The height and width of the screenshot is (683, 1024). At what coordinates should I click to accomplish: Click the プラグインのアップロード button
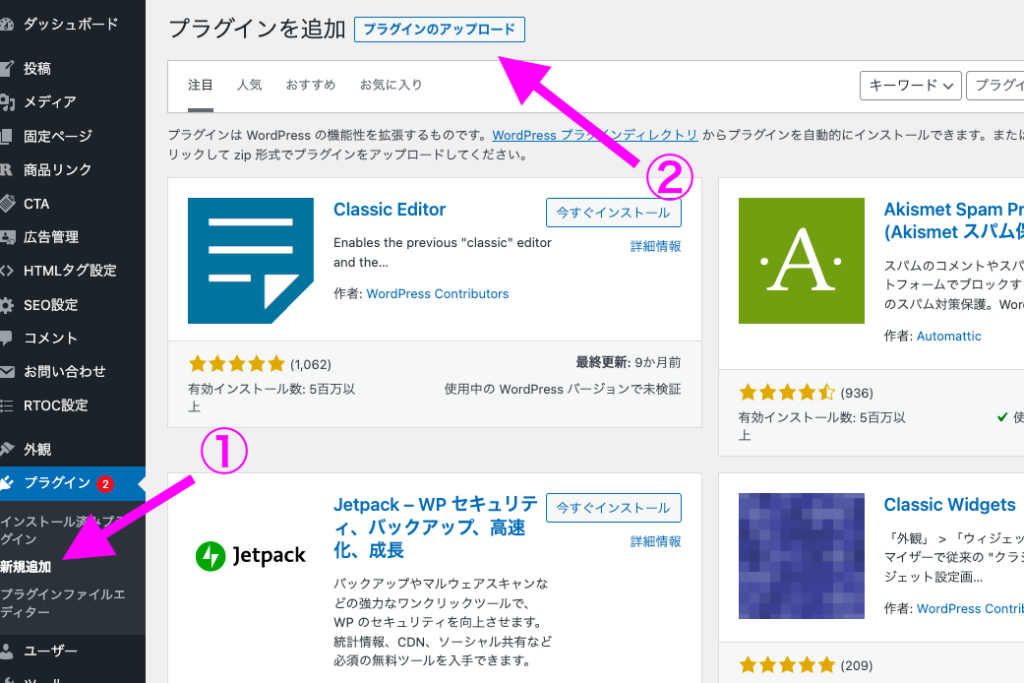[440, 29]
